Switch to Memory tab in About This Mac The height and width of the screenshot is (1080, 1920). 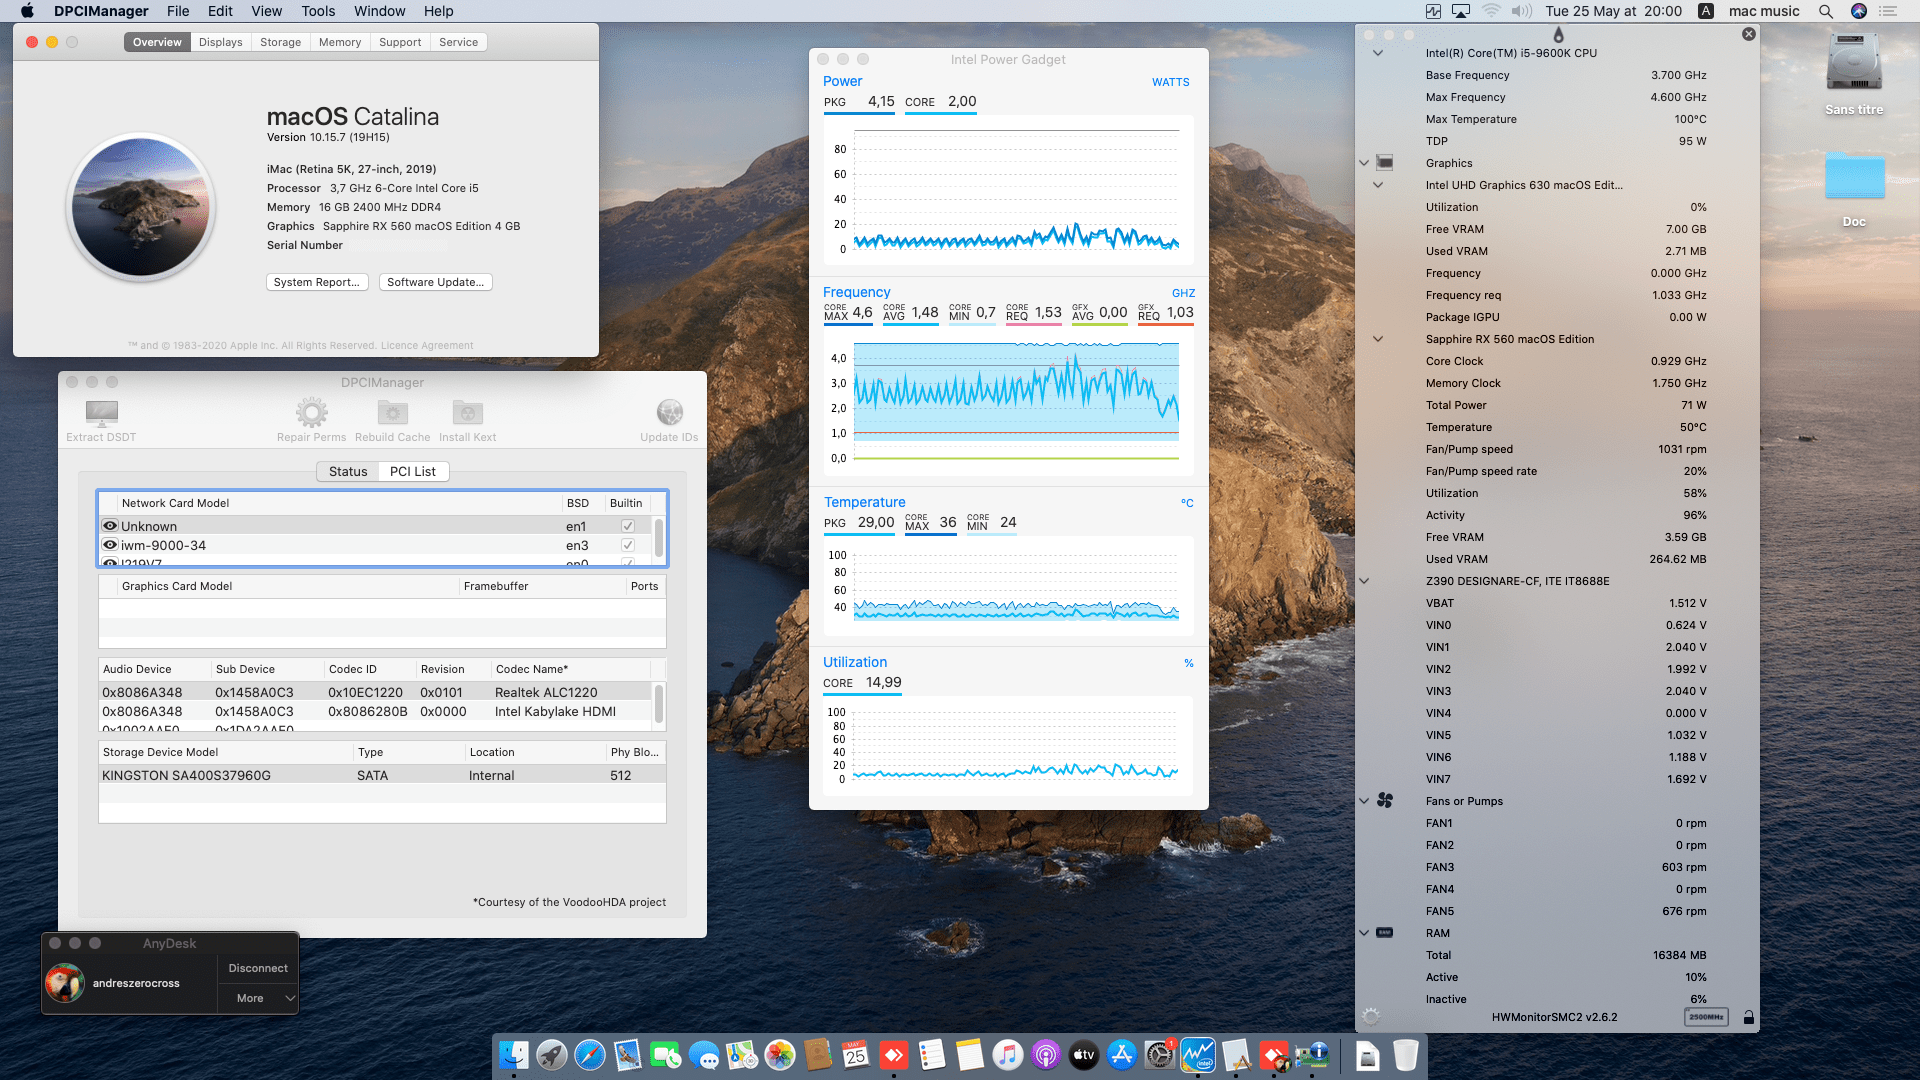point(340,42)
